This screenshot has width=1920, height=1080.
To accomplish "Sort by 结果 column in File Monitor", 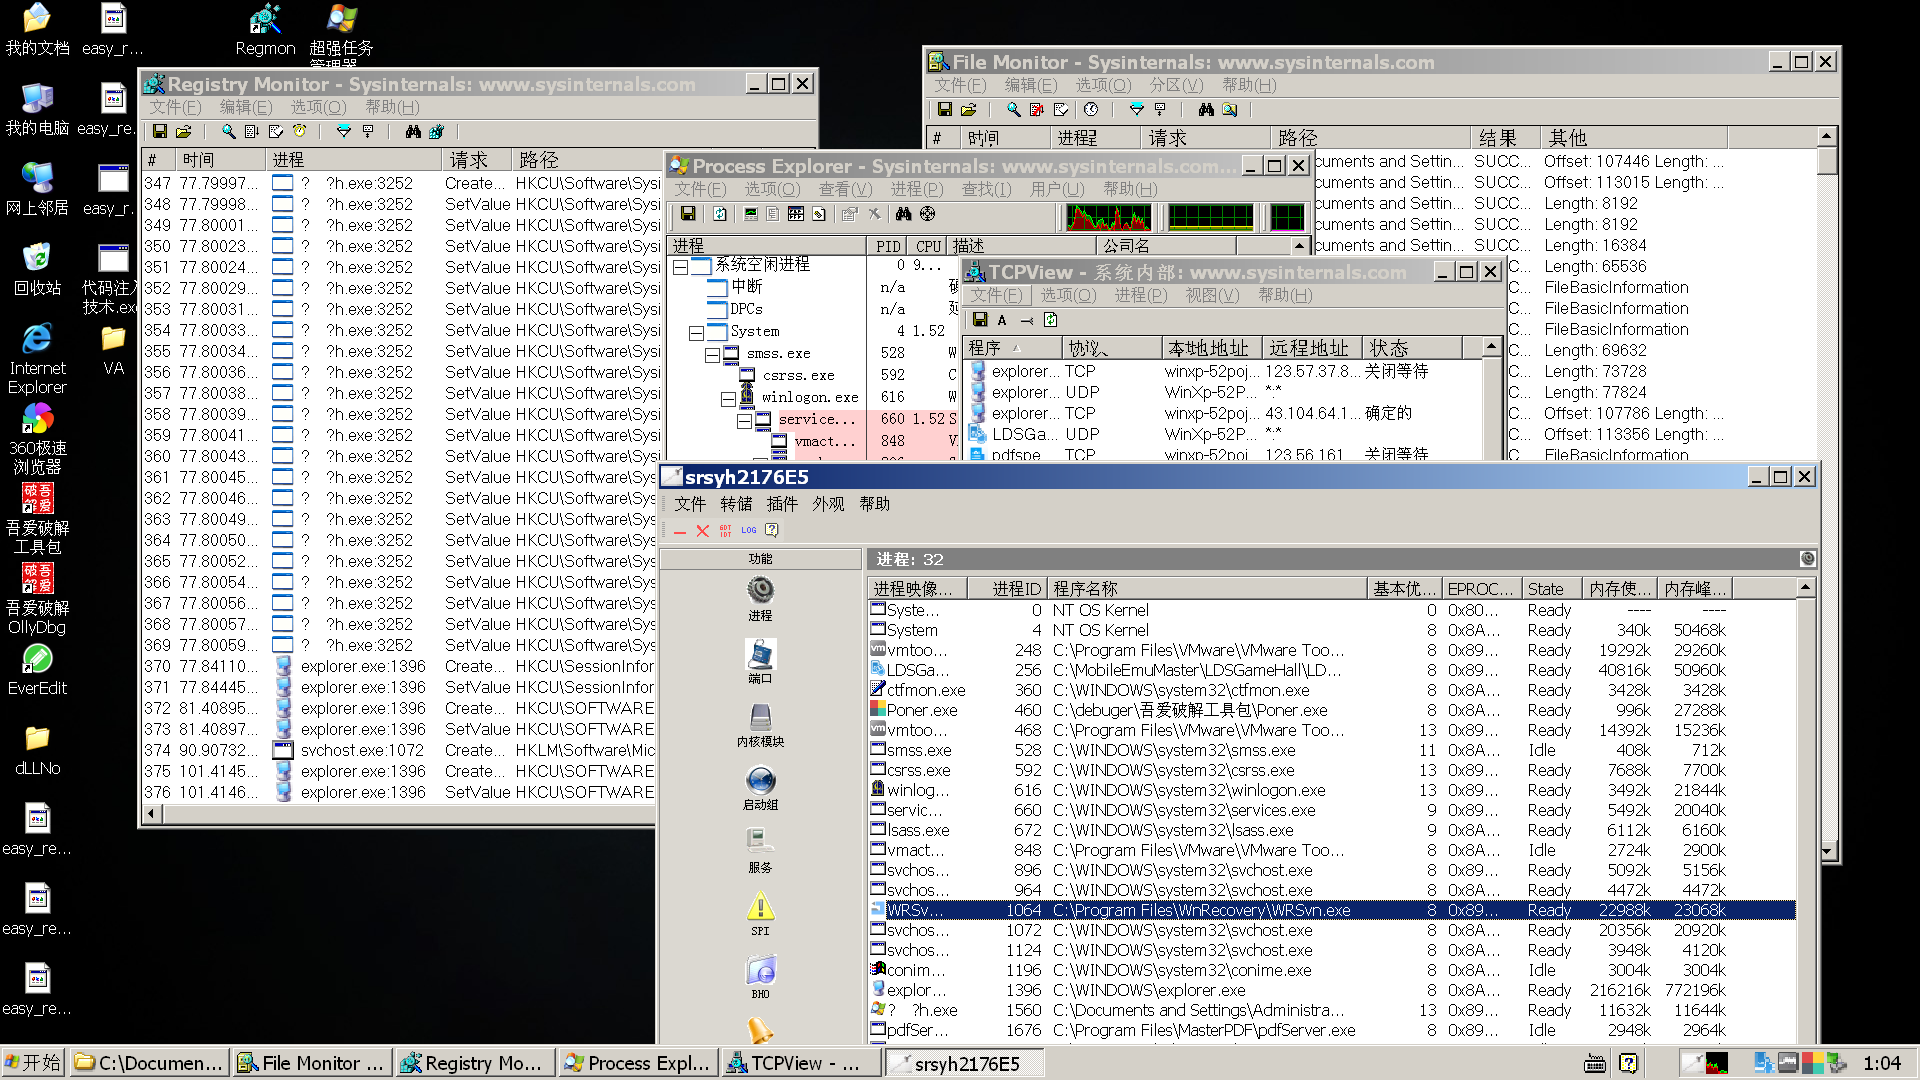I will point(1504,138).
